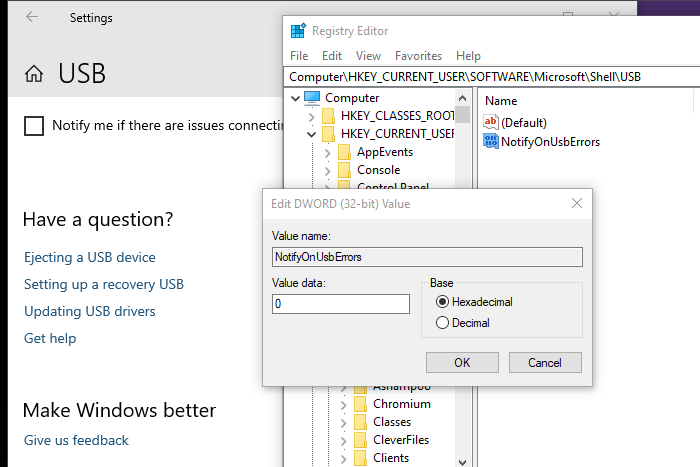The height and width of the screenshot is (467, 700).
Task: Expand the Console registry key
Action: pyautogui.click(x=328, y=170)
